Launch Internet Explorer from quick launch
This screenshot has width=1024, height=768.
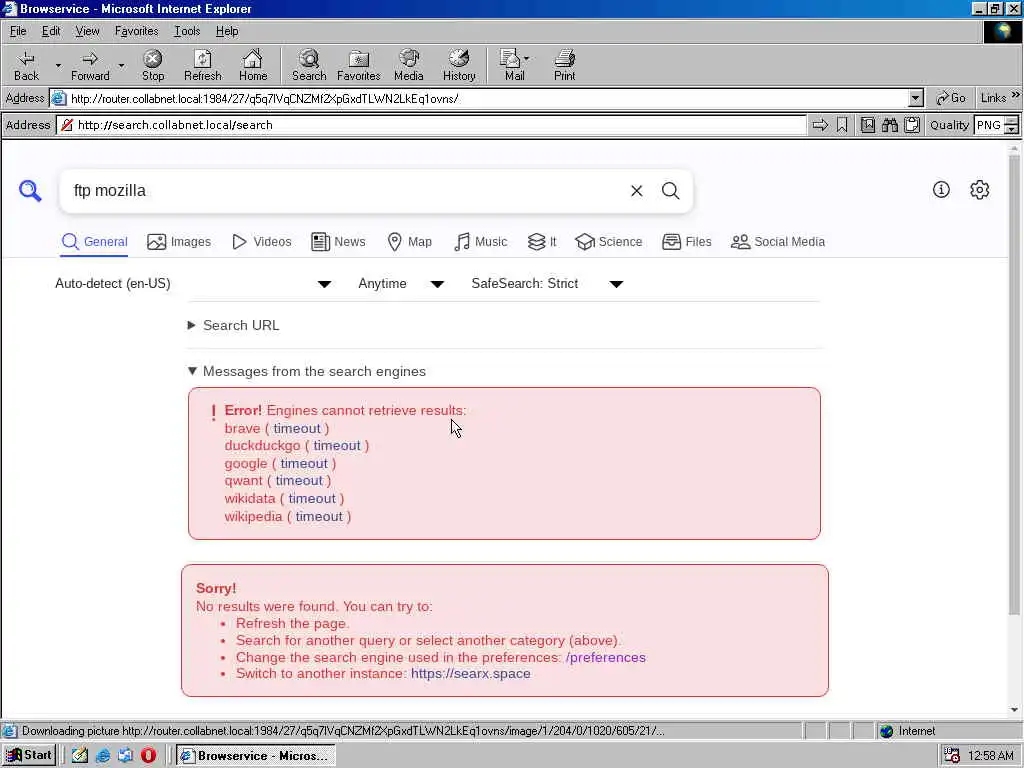103,756
